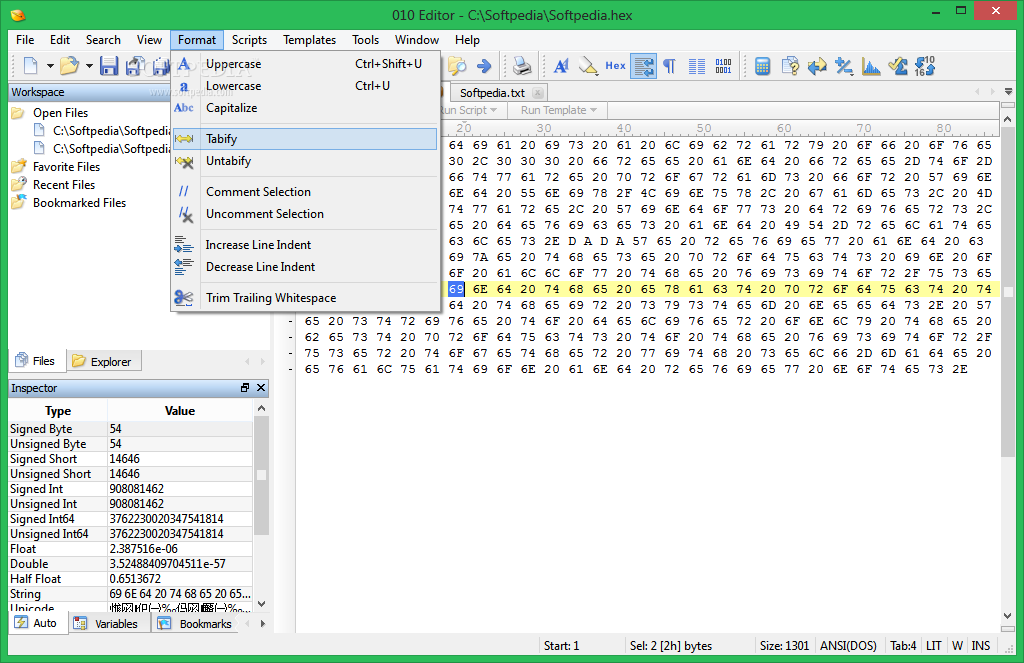Switch to the workspace Files tab
The height and width of the screenshot is (663, 1024).
pyautogui.click(x=36, y=361)
